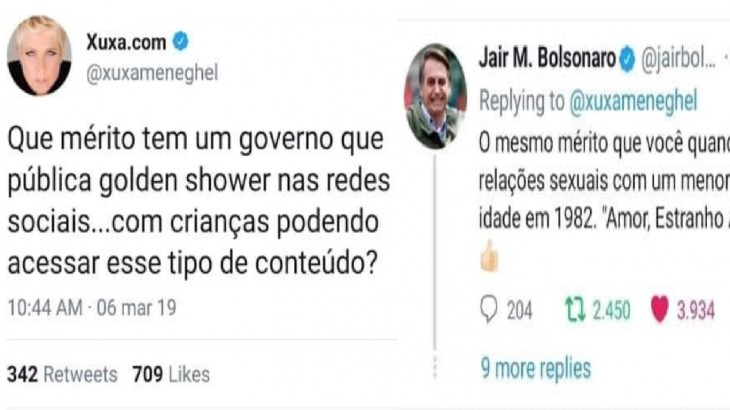View the 709 Likes list
This screenshot has height=410, width=730.
pyautogui.click(x=171, y=374)
